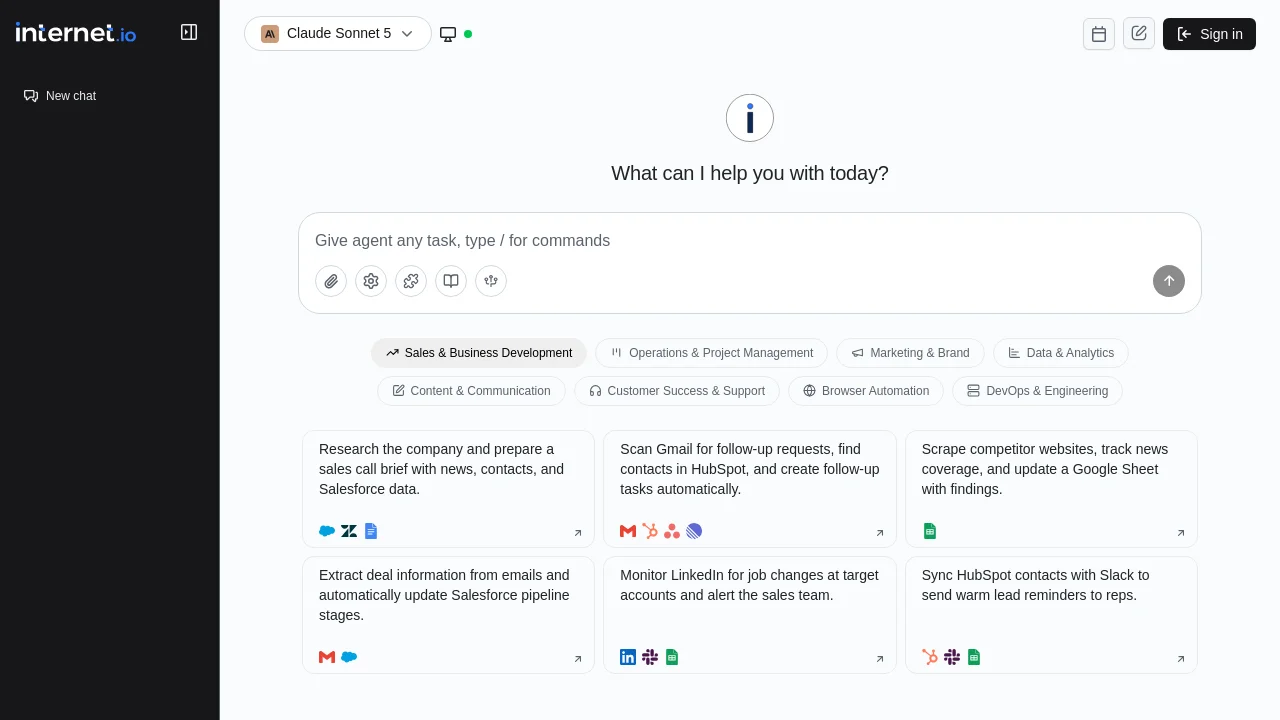Select the Scan Gmail for follow-up requests card
The width and height of the screenshot is (1280, 720).
tap(750, 489)
